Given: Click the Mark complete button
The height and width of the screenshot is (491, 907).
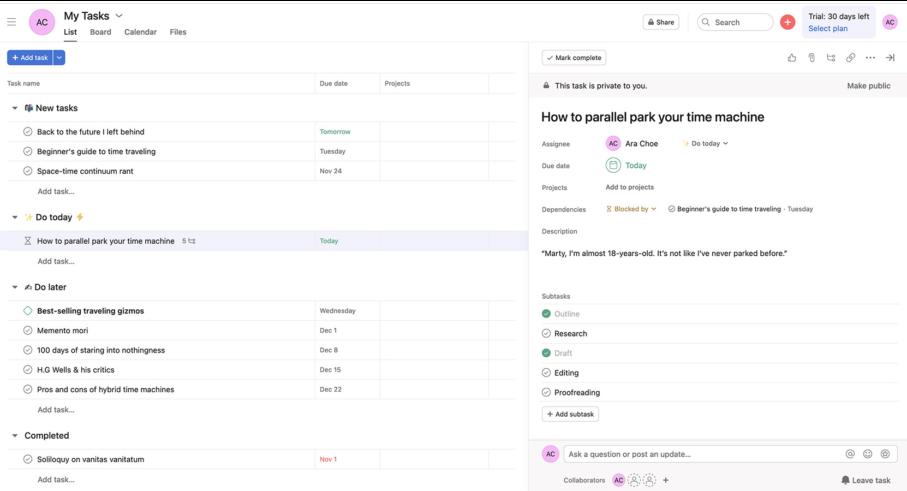Looking at the screenshot, I should (x=574, y=58).
